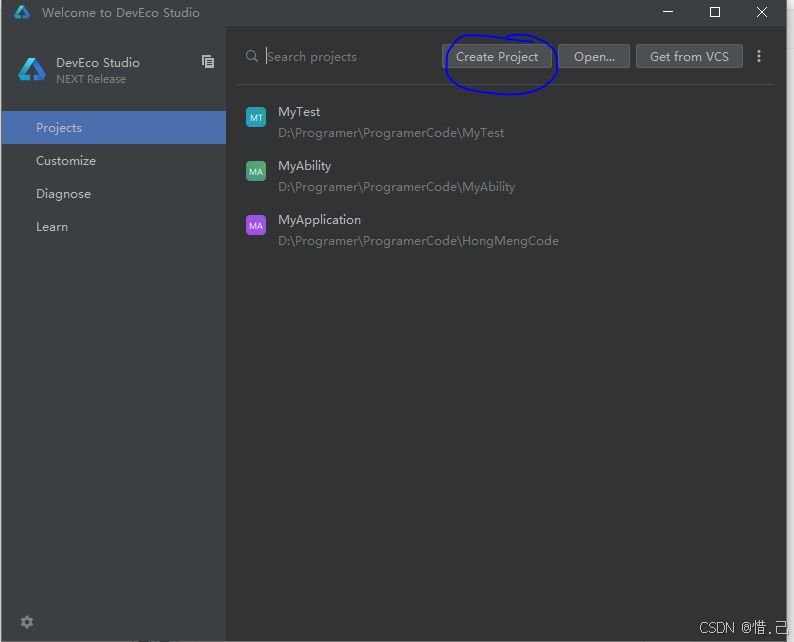
Task: Minimize the Welcome to DevEco Studio window
Action: coord(668,12)
